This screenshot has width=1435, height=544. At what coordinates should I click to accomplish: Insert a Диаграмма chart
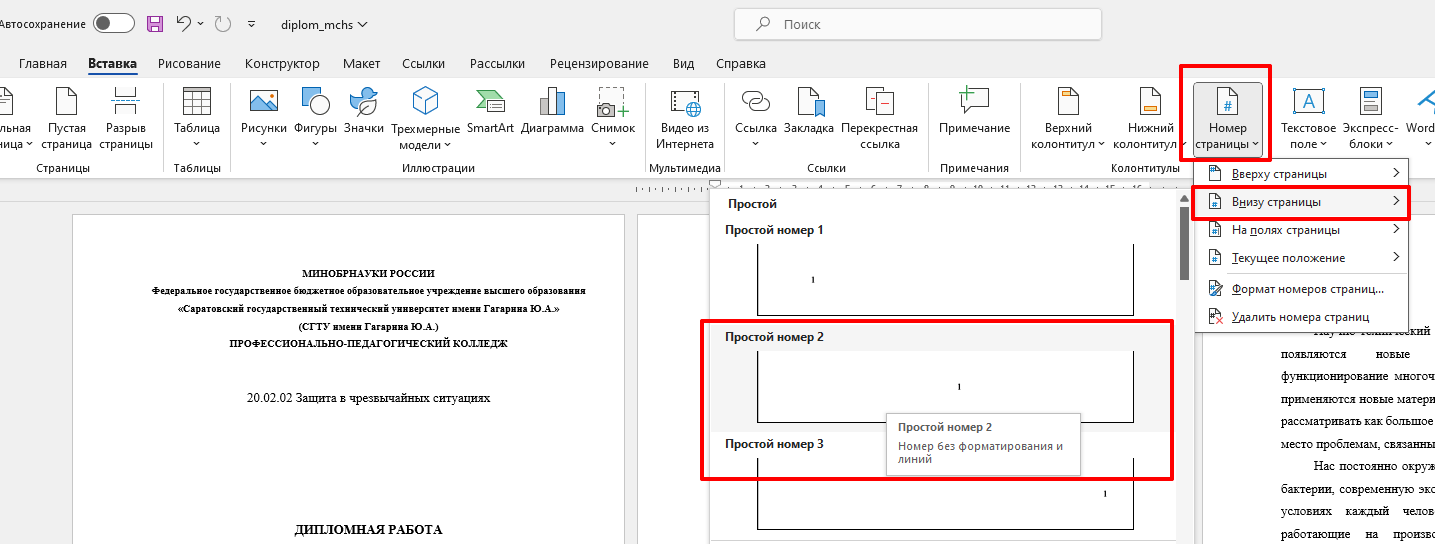click(552, 112)
